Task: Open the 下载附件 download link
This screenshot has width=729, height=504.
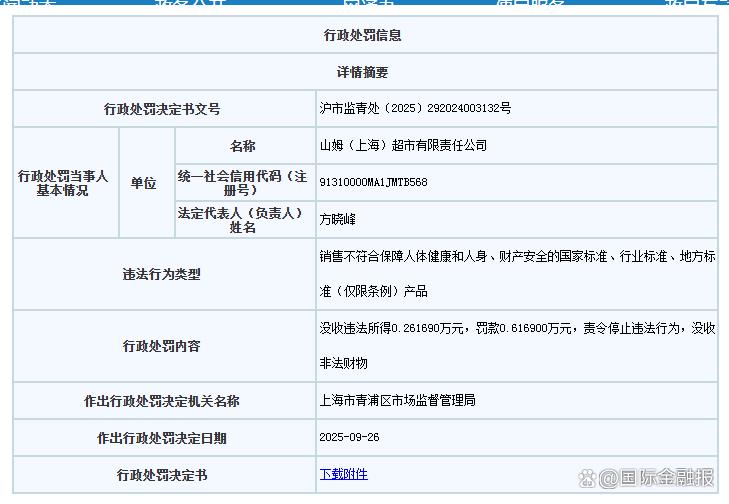Action: point(344,474)
